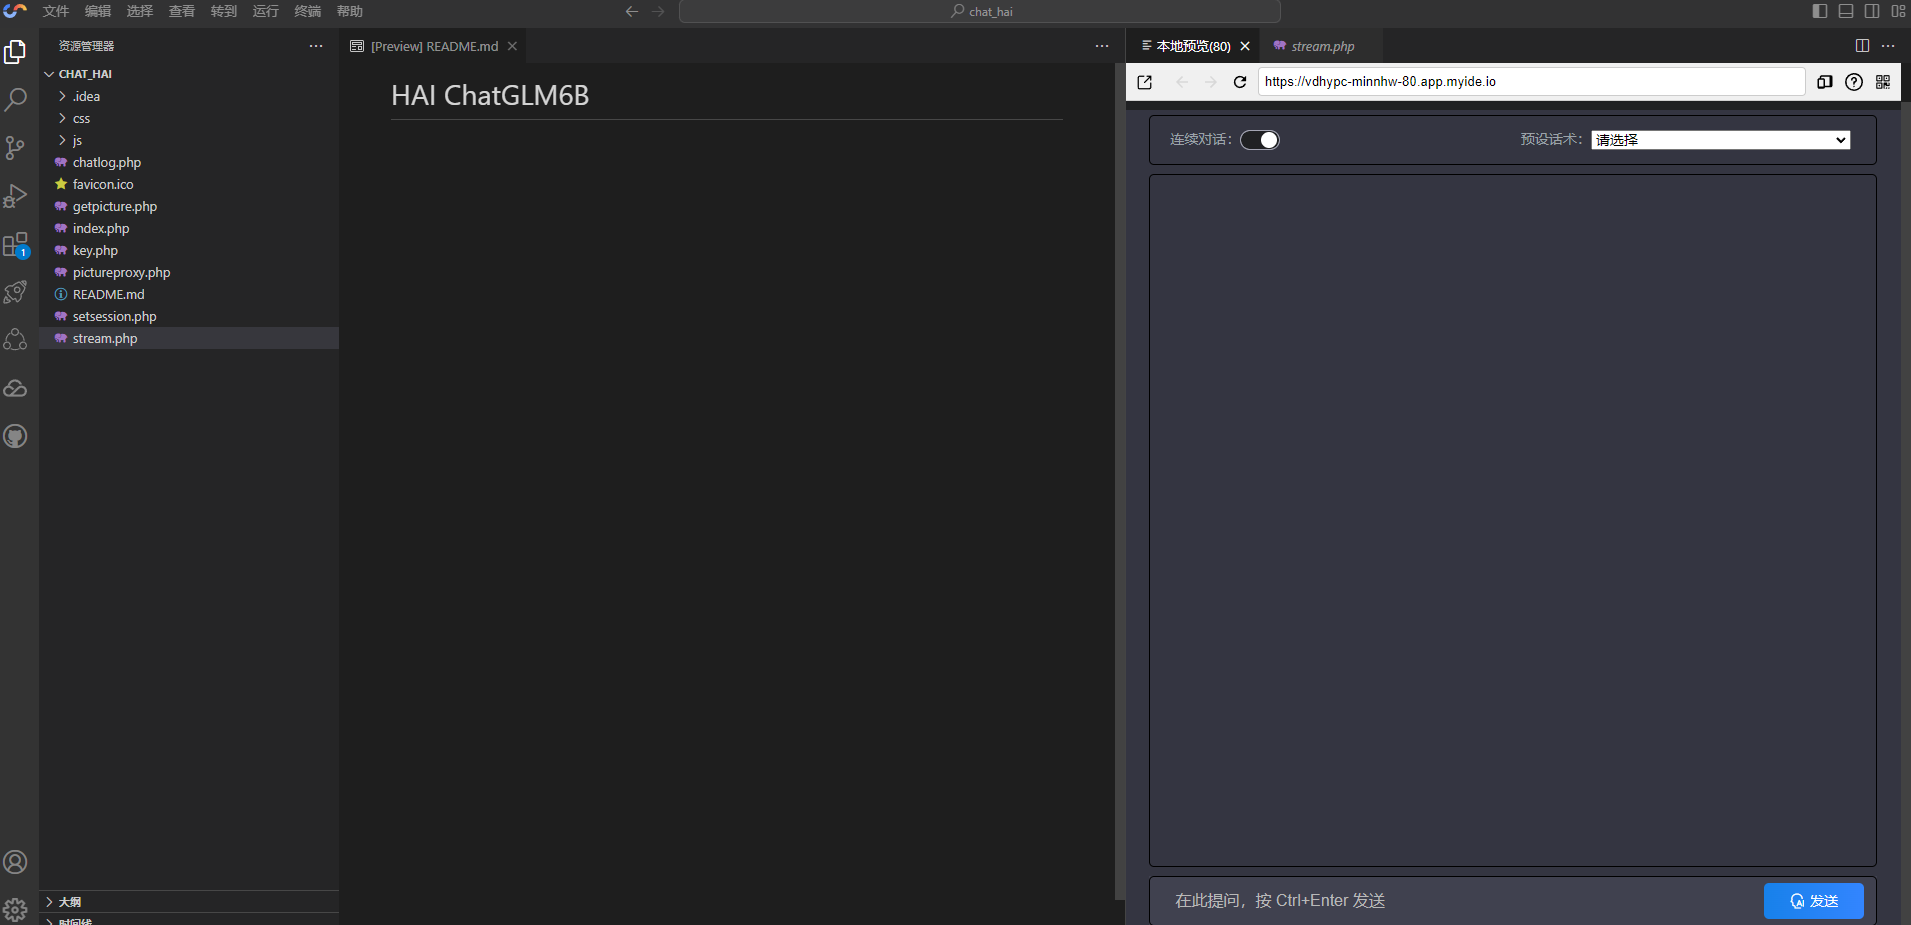The height and width of the screenshot is (925, 1911).
Task: Expand the js folder
Action: coord(189,140)
